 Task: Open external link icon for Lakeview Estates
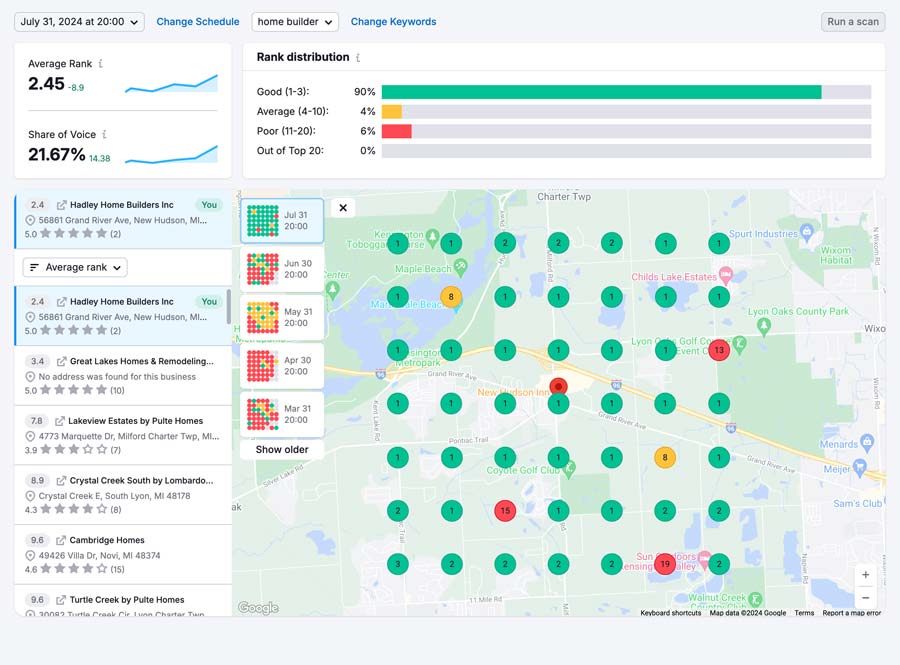pyautogui.click(x=61, y=421)
